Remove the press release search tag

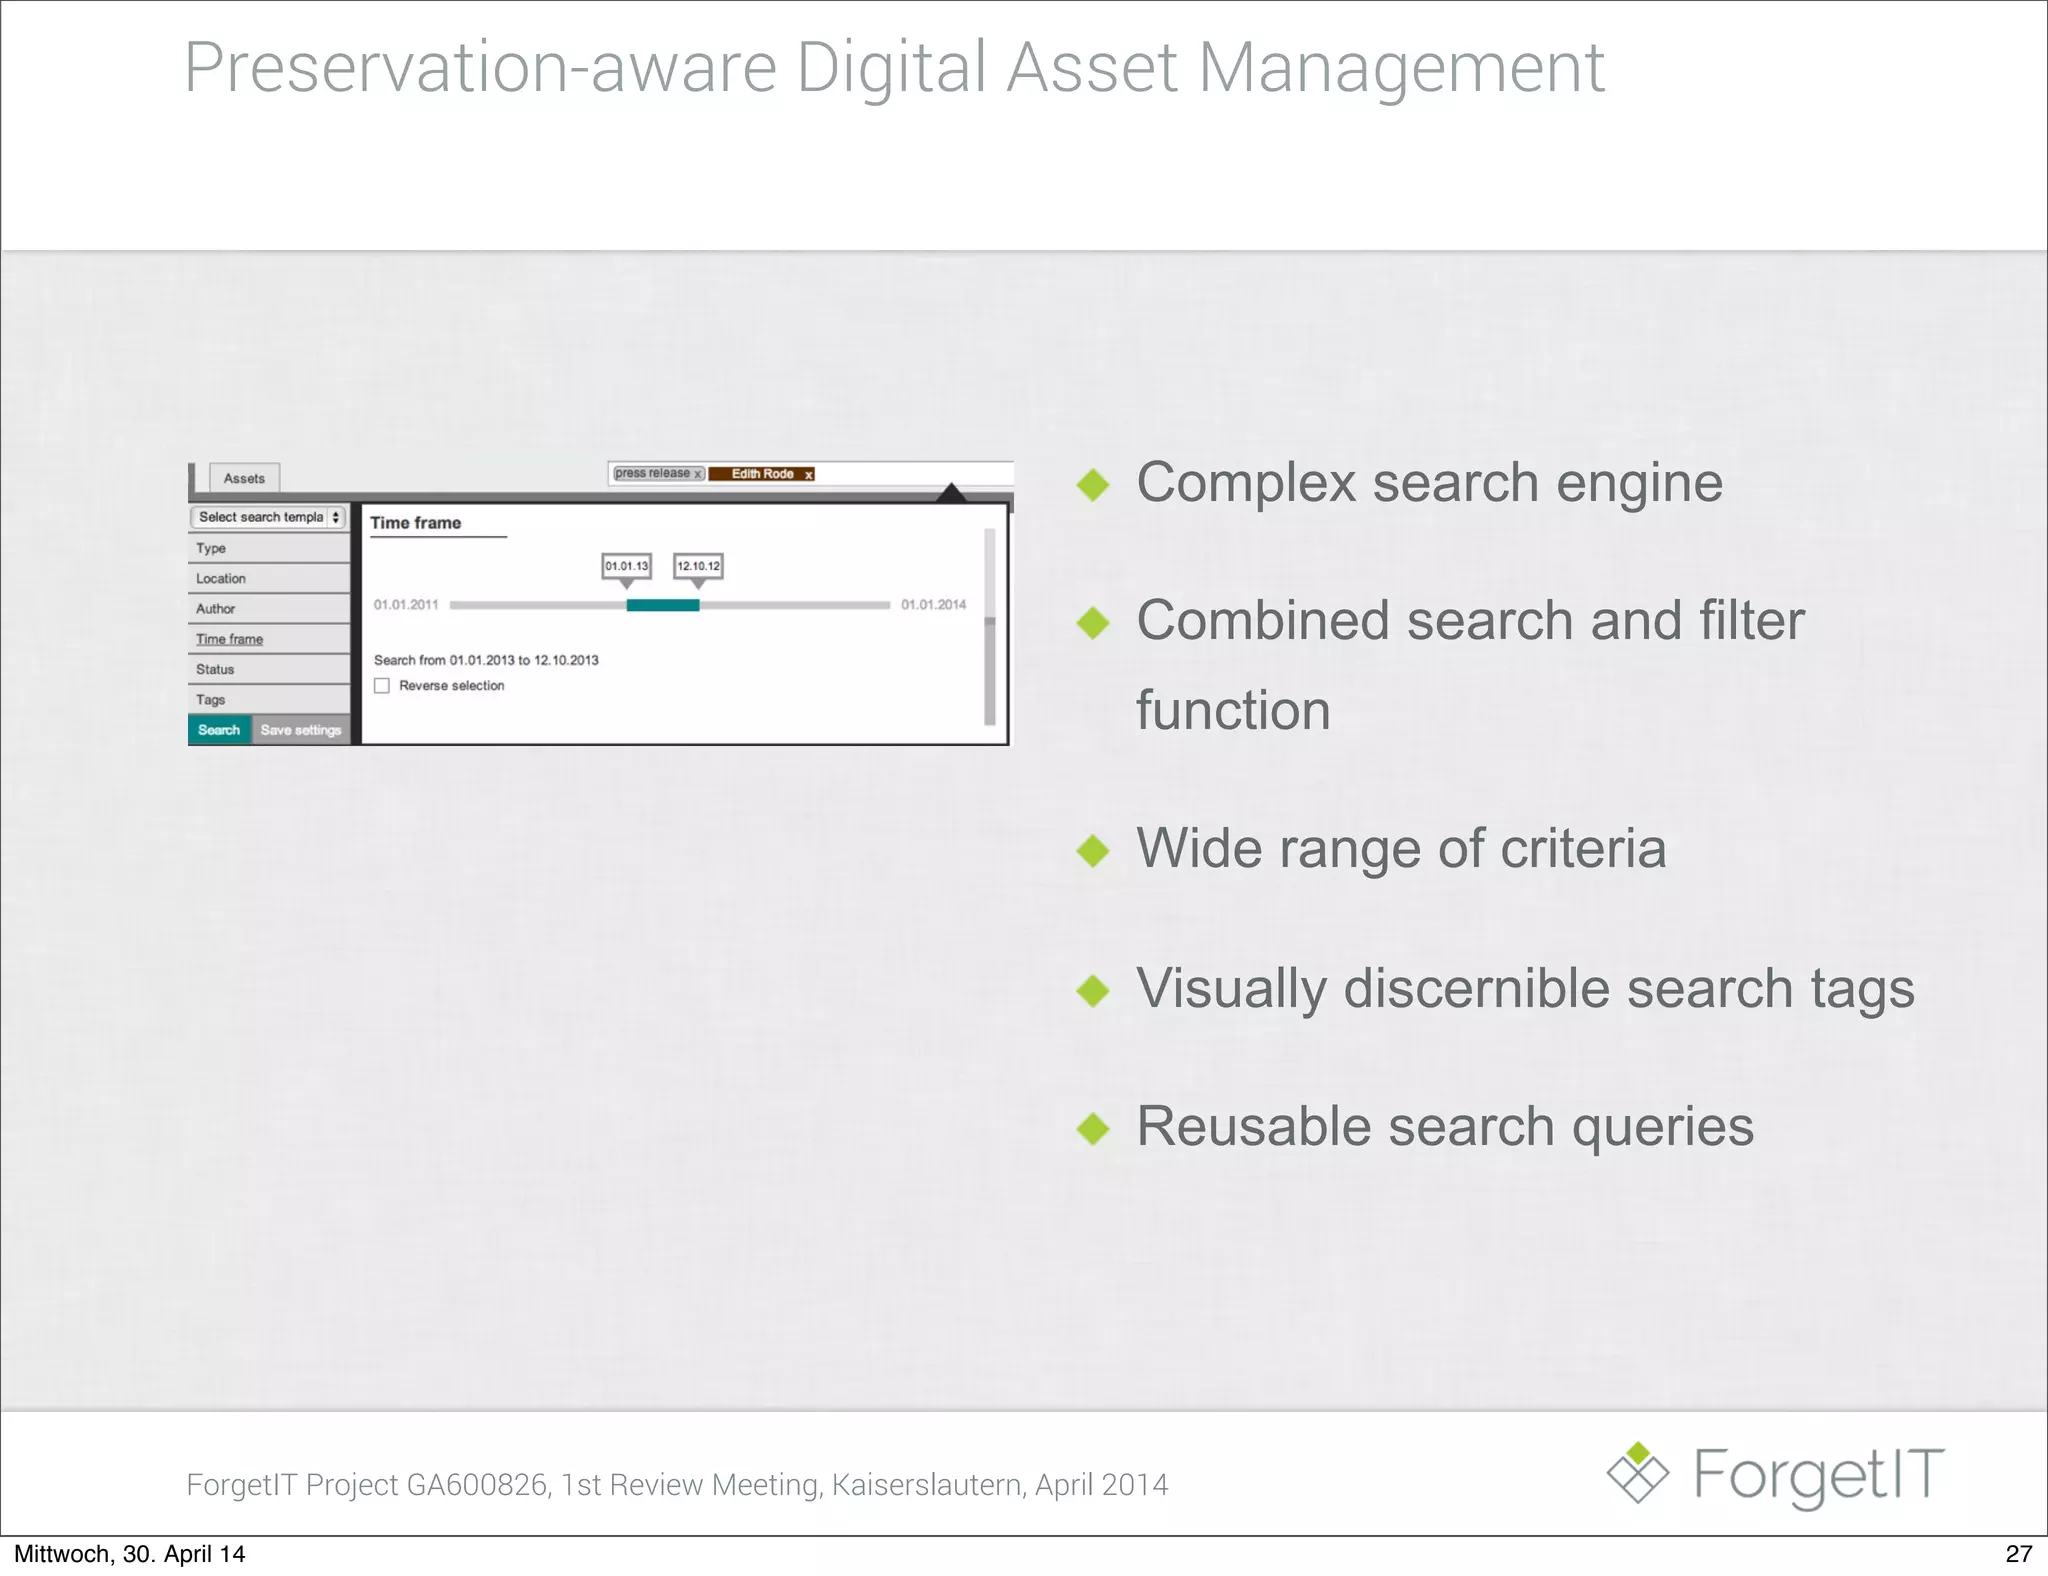(x=698, y=474)
